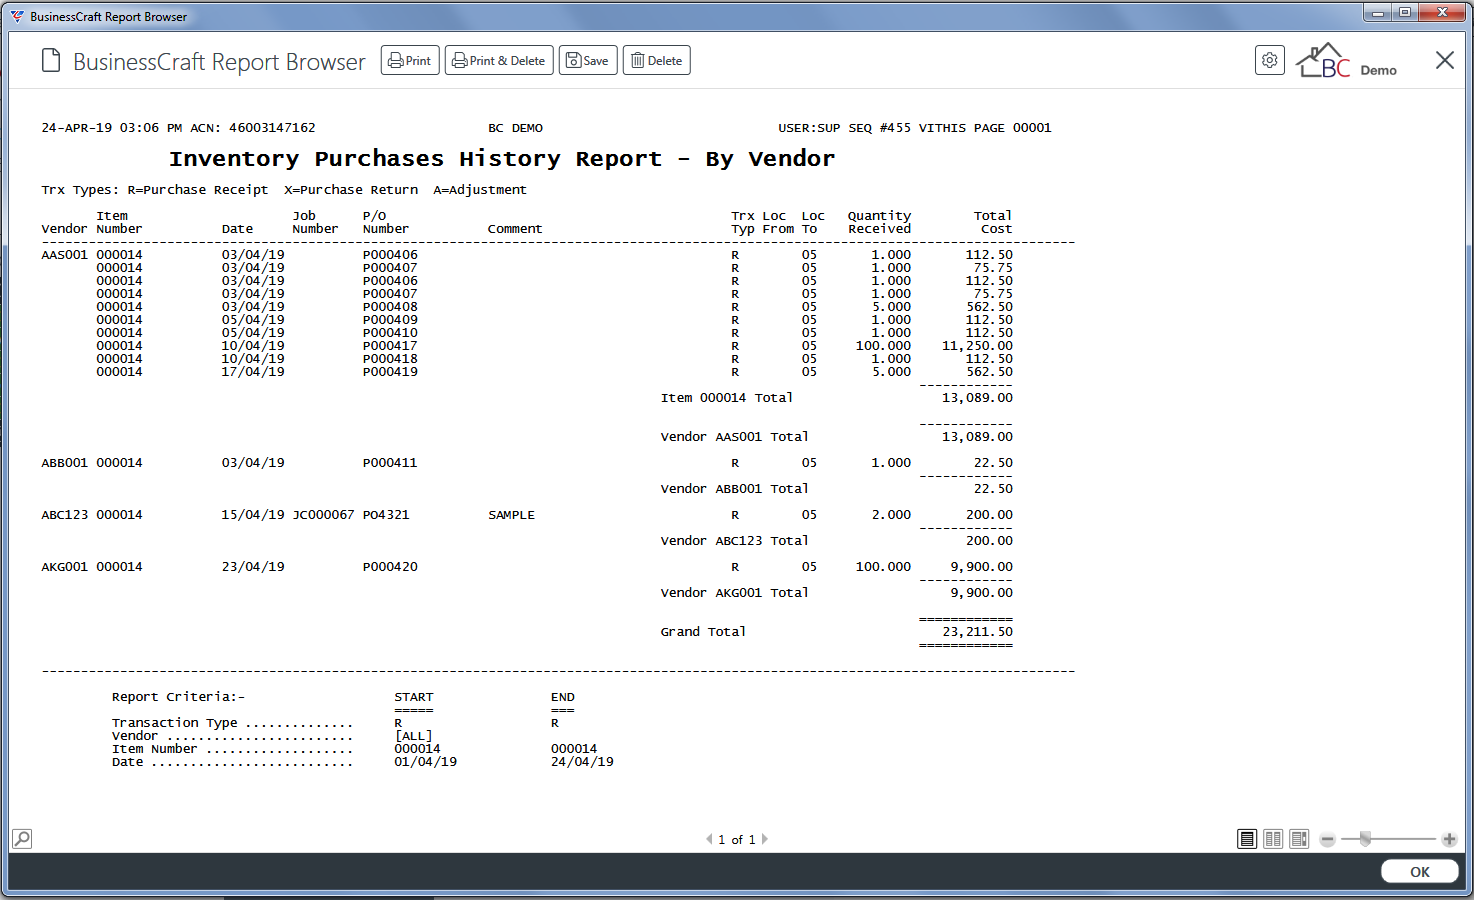Click the BusinessCraft app icon in the title bar
This screenshot has height=900, width=1474.
click(x=17, y=16)
